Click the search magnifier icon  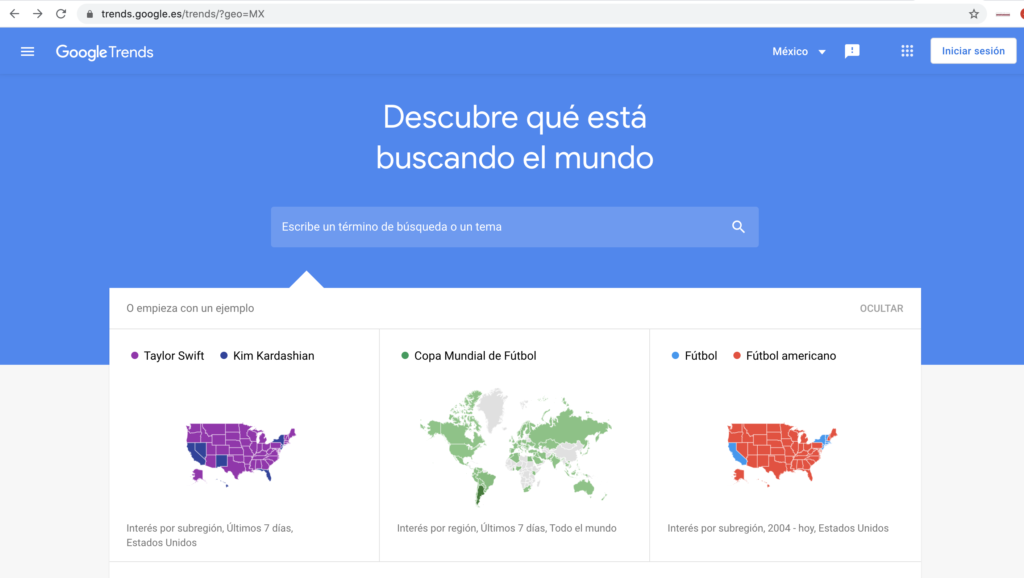pyautogui.click(x=738, y=227)
